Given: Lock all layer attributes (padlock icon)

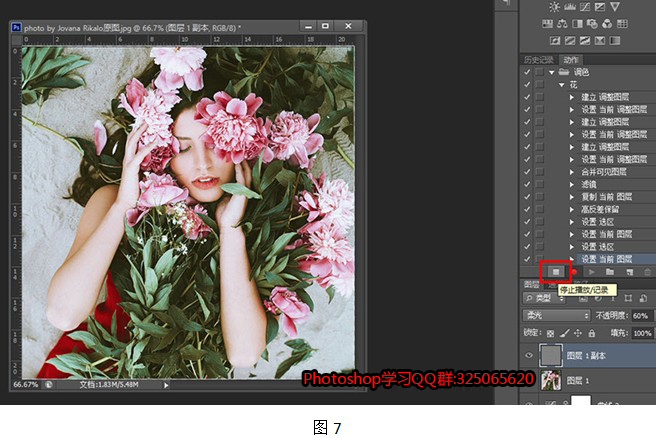Looking at the screenshot, I should click(592, 333).
